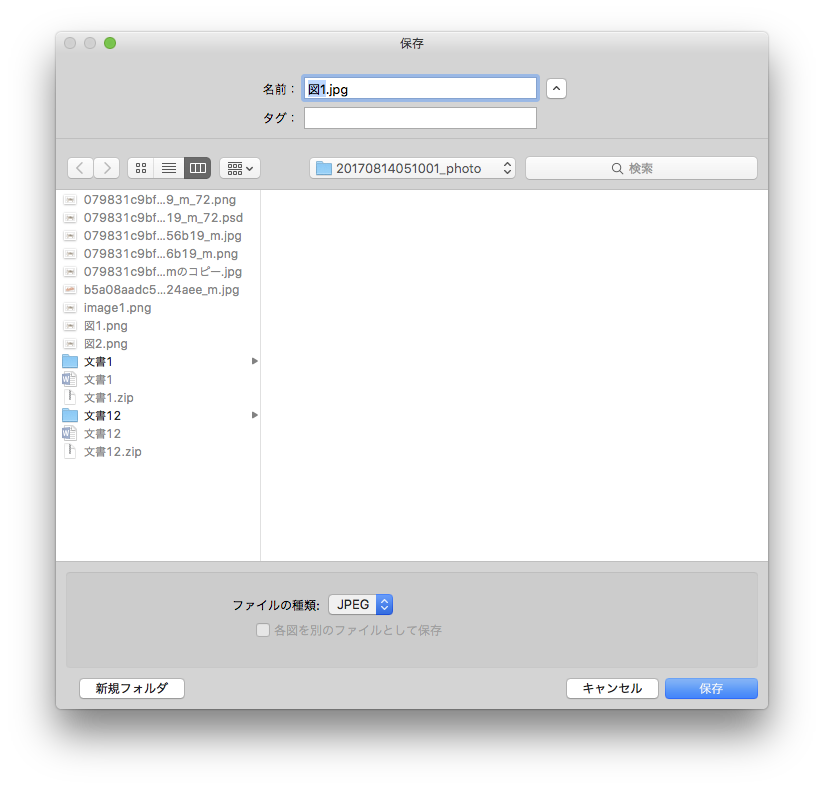Select file 079831c9bf...mのコピー.jpg
The image size is (824, 789).
[163, 272]
